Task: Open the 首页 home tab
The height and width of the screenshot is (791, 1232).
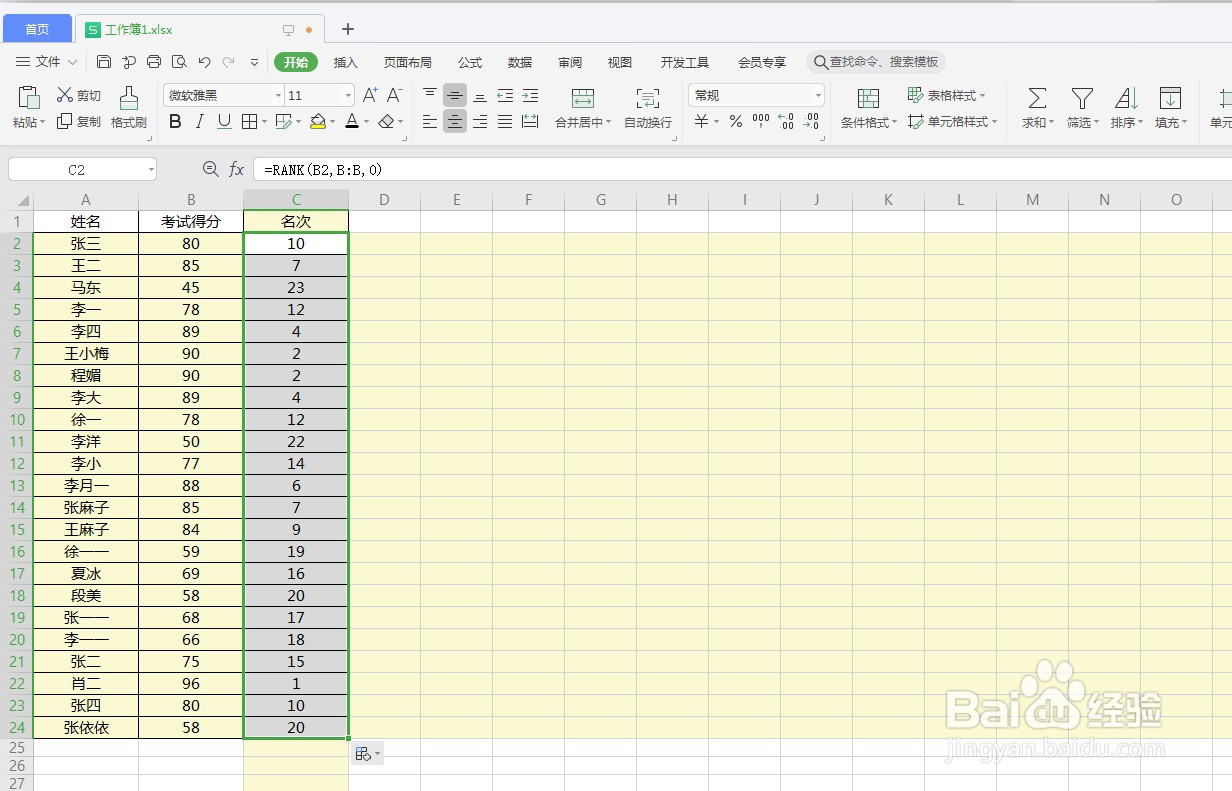Action: coord(37,29)
